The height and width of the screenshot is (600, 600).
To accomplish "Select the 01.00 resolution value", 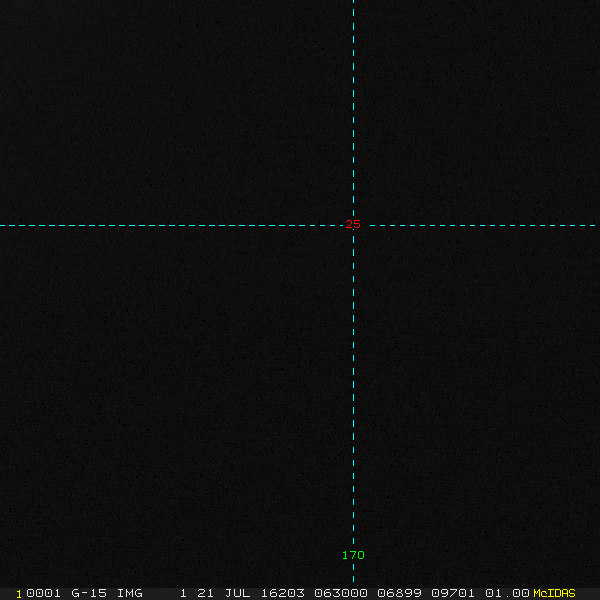I will click(x=507, y=593).
